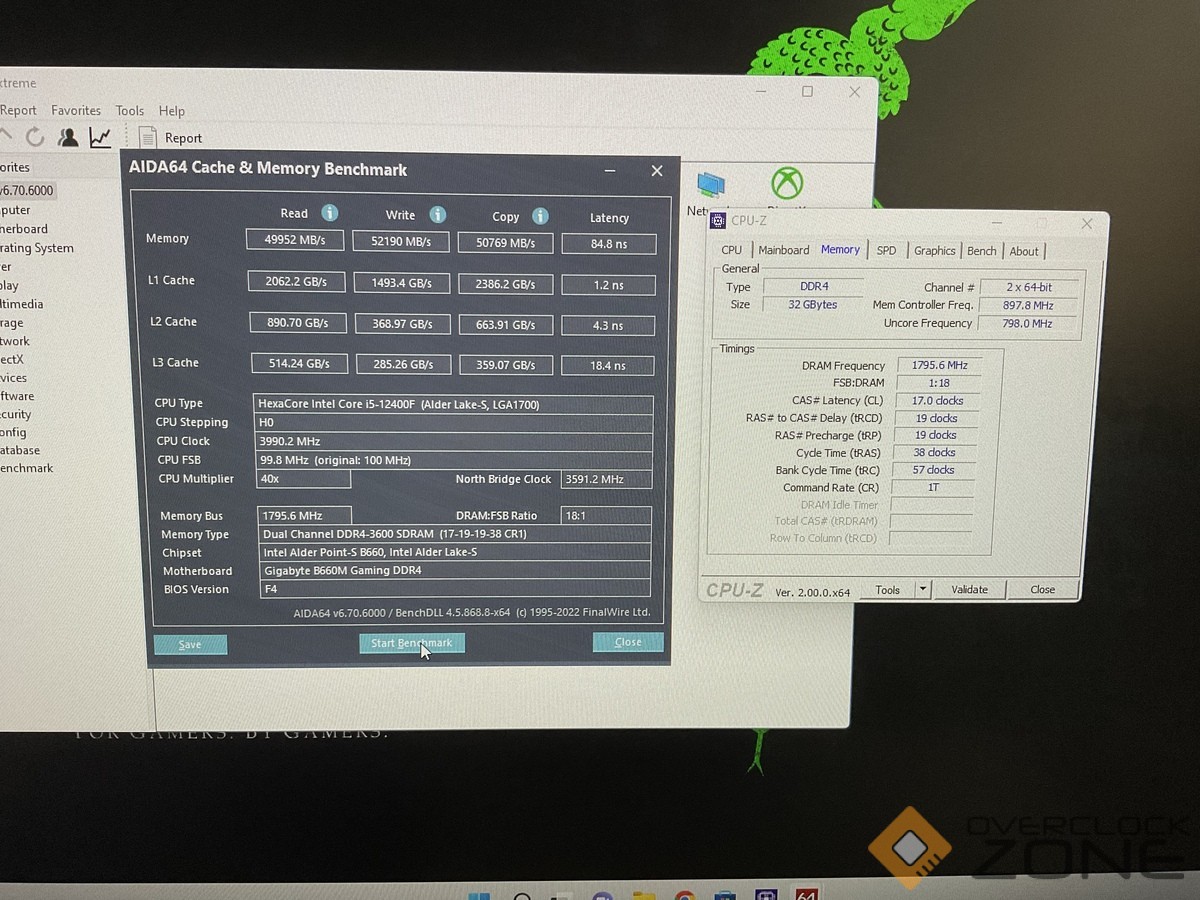Select Security in AIDA64 sidebar tree
The image size is (1200, 900).
16,414
